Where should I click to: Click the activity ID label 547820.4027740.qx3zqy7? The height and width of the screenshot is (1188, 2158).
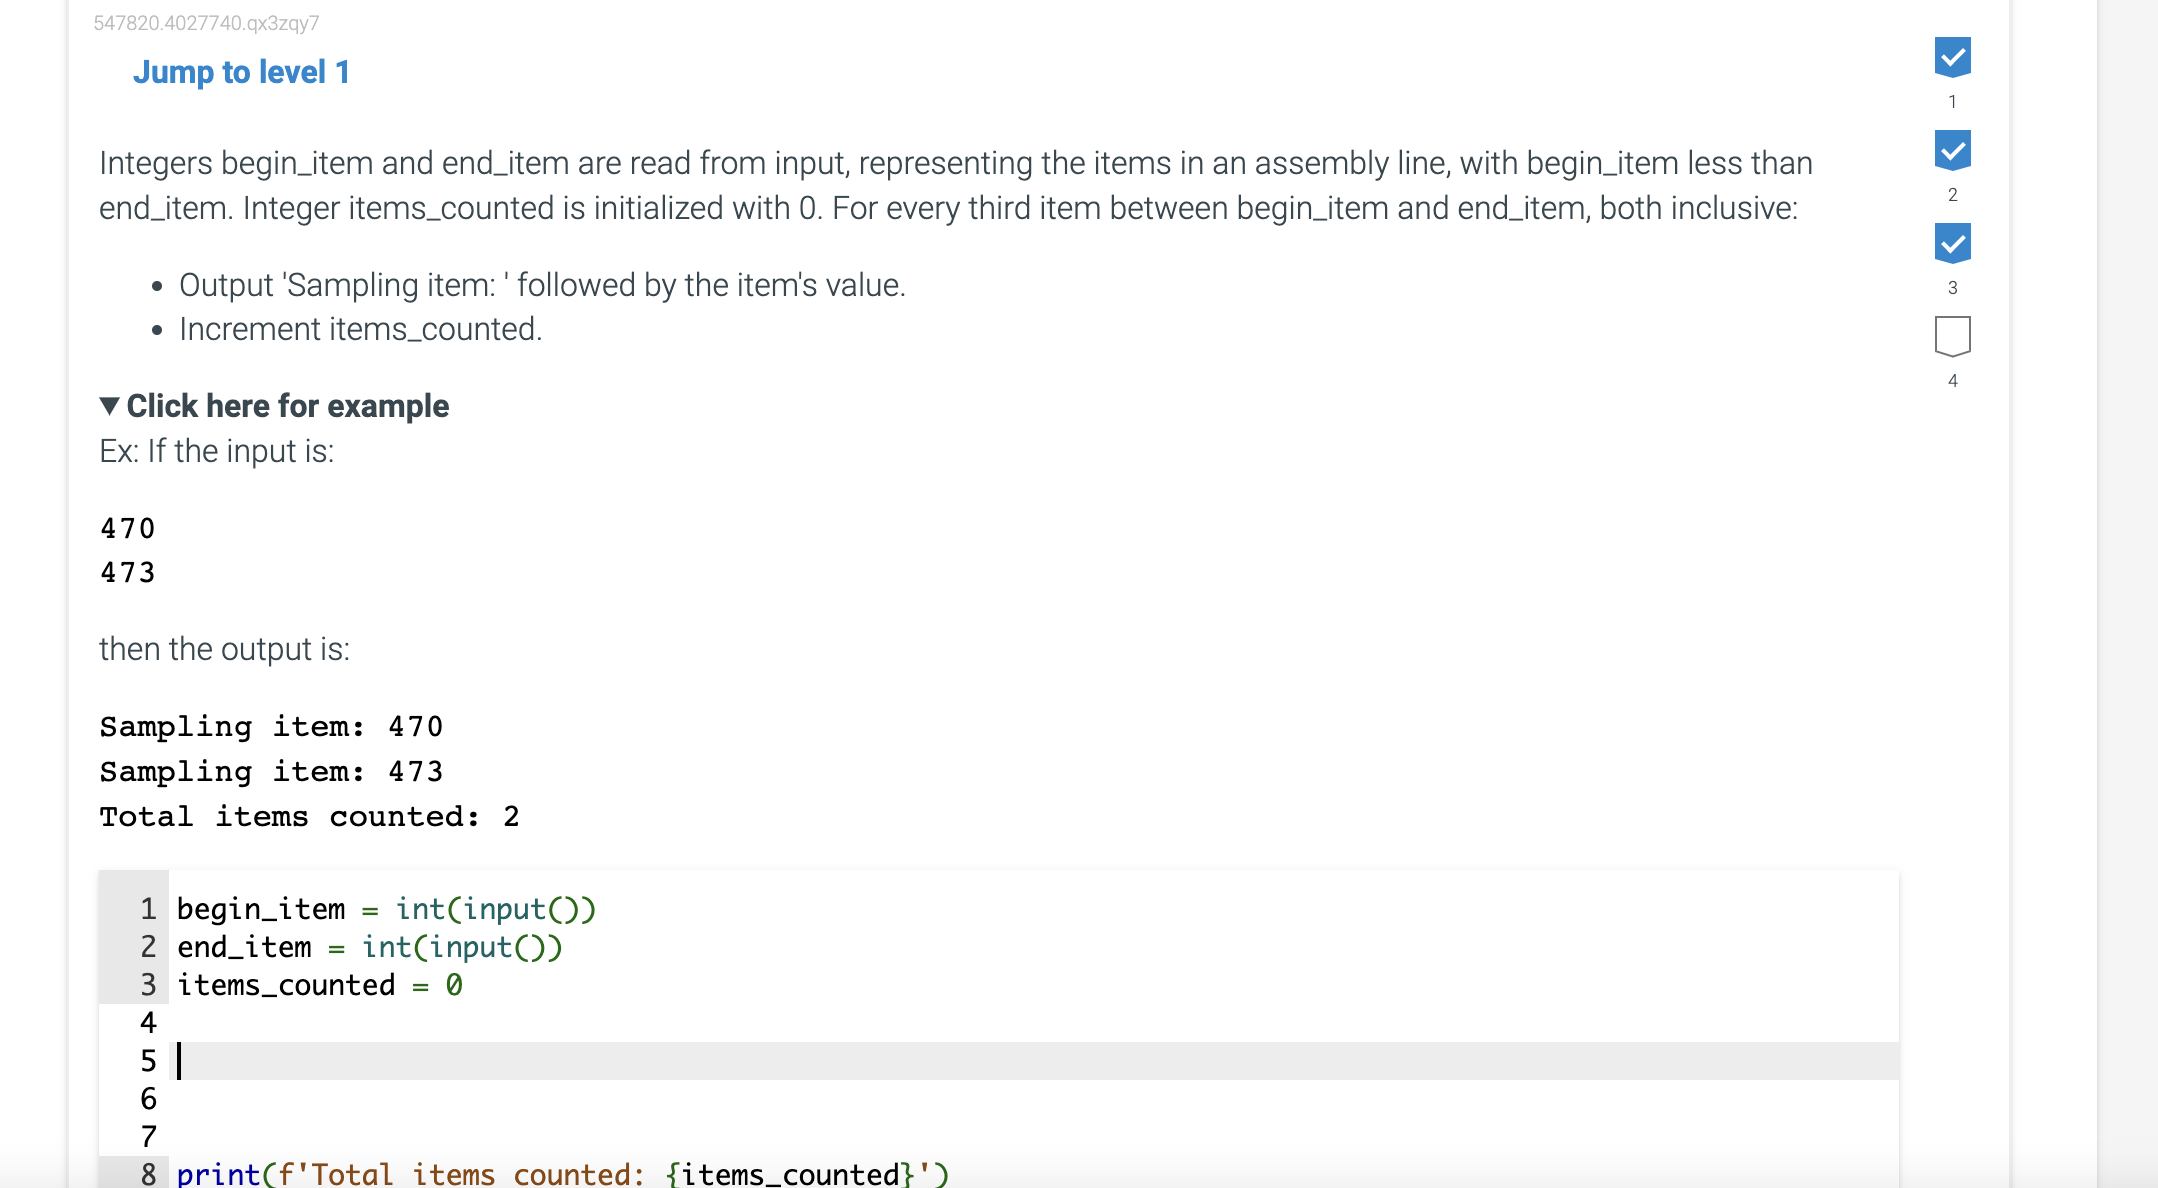[205, 24]
